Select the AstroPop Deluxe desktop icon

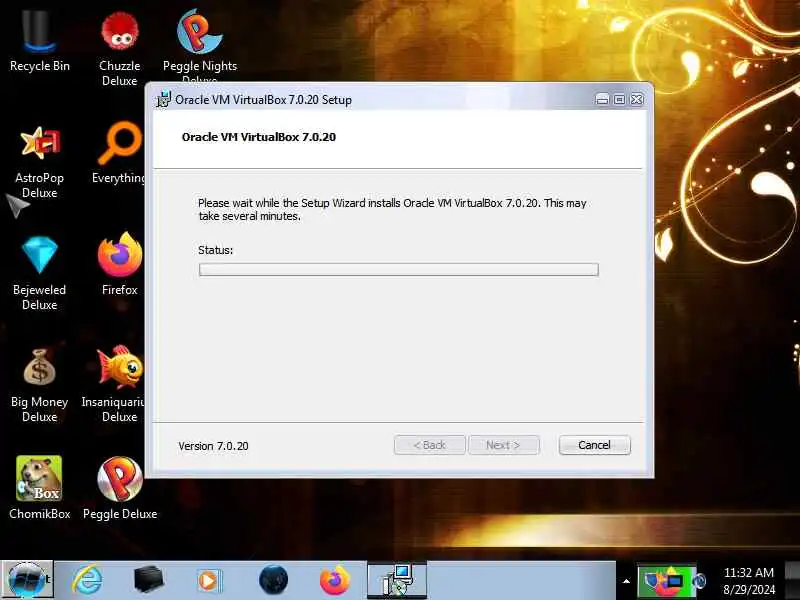pyautogui.click(x=39, y=162)
